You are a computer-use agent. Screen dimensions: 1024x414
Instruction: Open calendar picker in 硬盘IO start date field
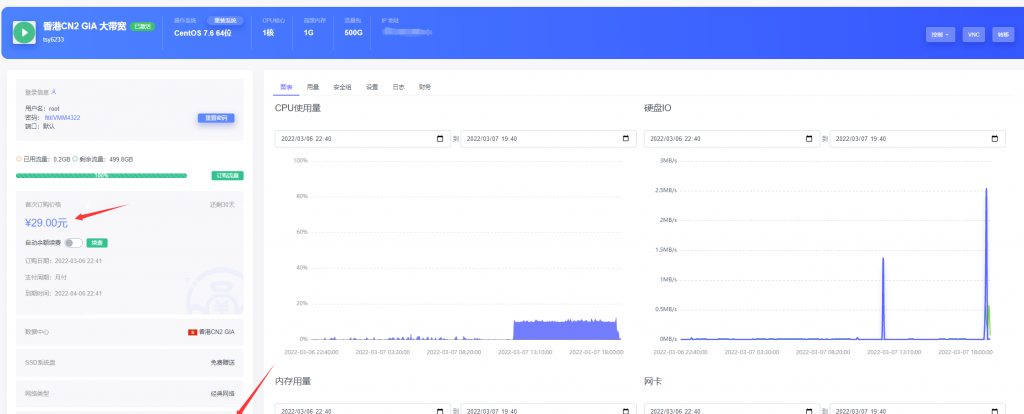pyautogui.click(x=809, y=138)
